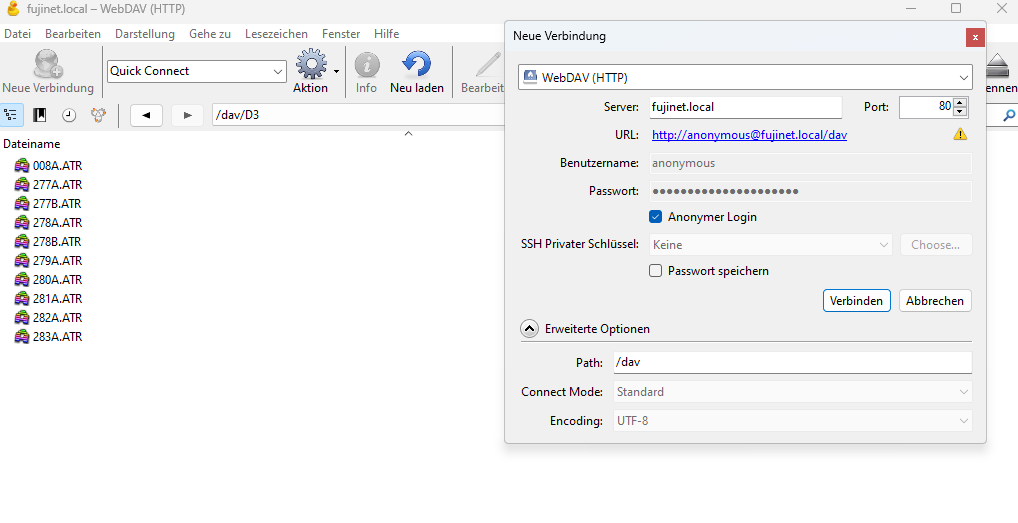
Task: Open the Aktion dropdown arrow
Action: tap(336, 71)
